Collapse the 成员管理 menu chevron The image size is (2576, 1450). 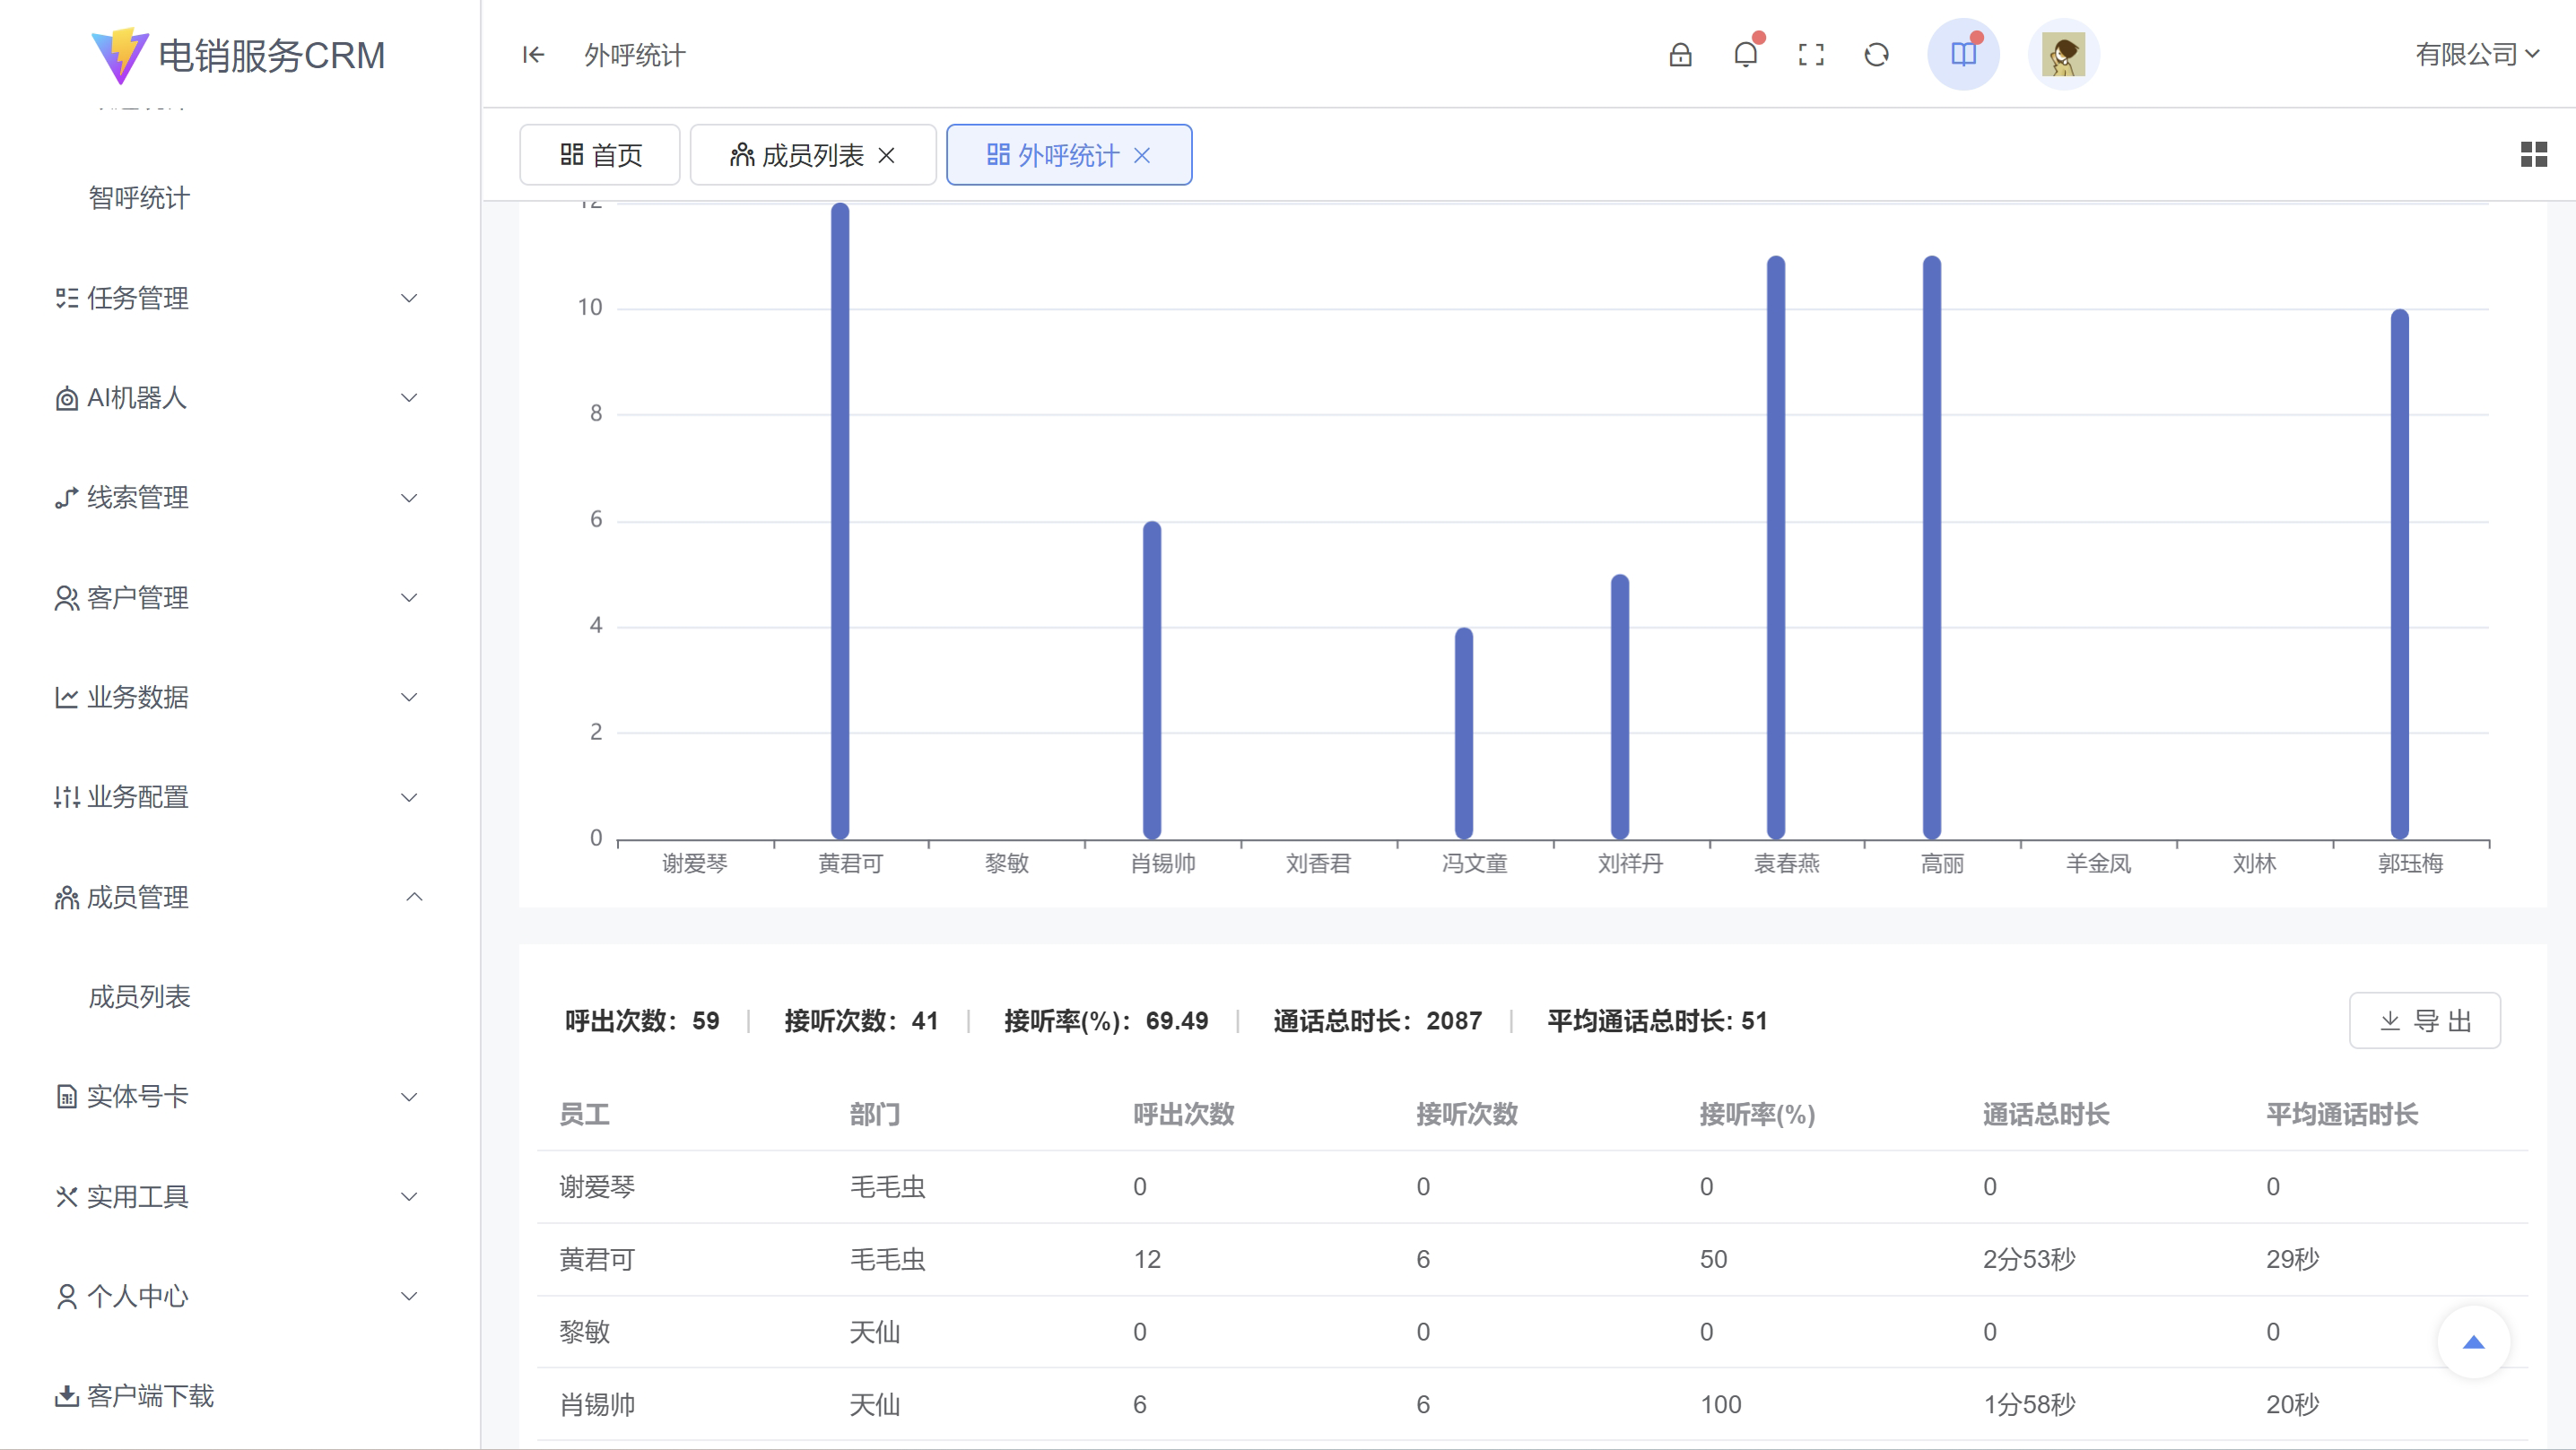click(414, 897)
